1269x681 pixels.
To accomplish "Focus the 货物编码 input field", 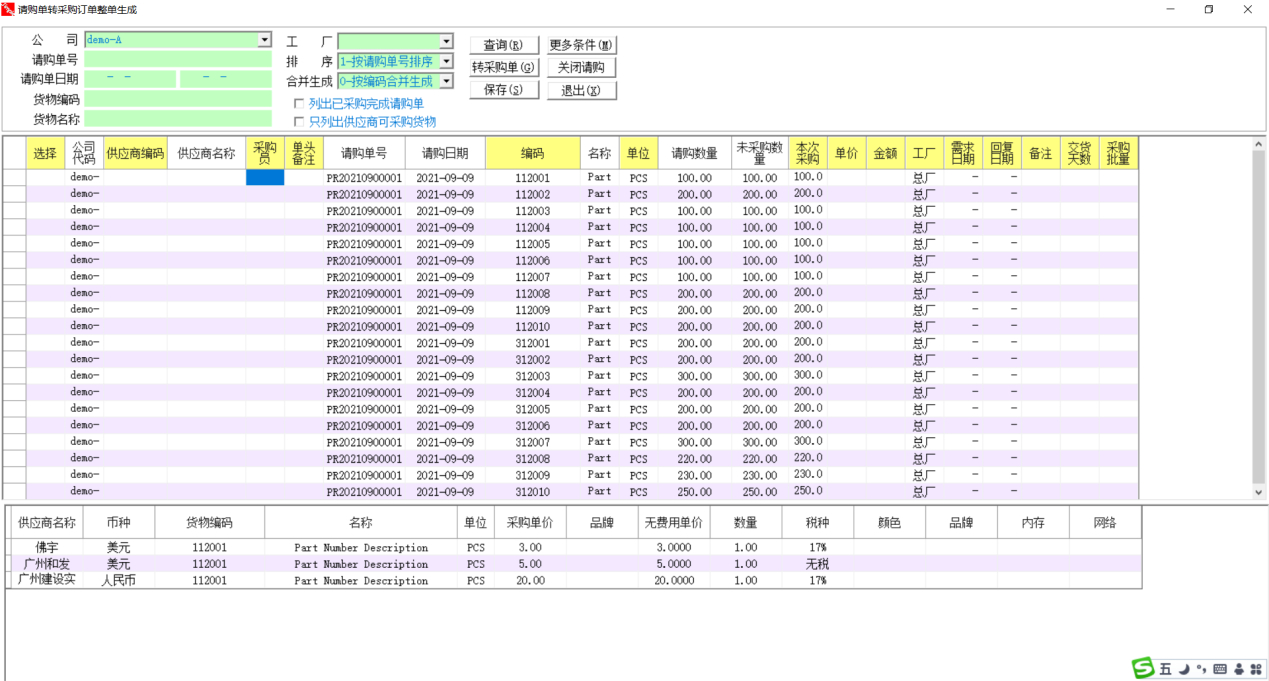I will point(178,99).
